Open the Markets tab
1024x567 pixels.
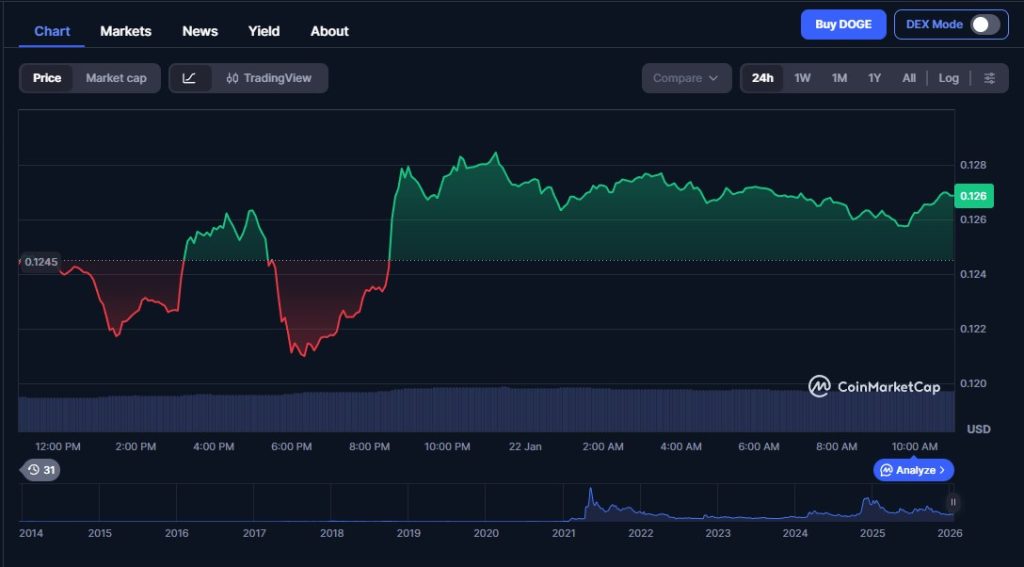point(126,31)
